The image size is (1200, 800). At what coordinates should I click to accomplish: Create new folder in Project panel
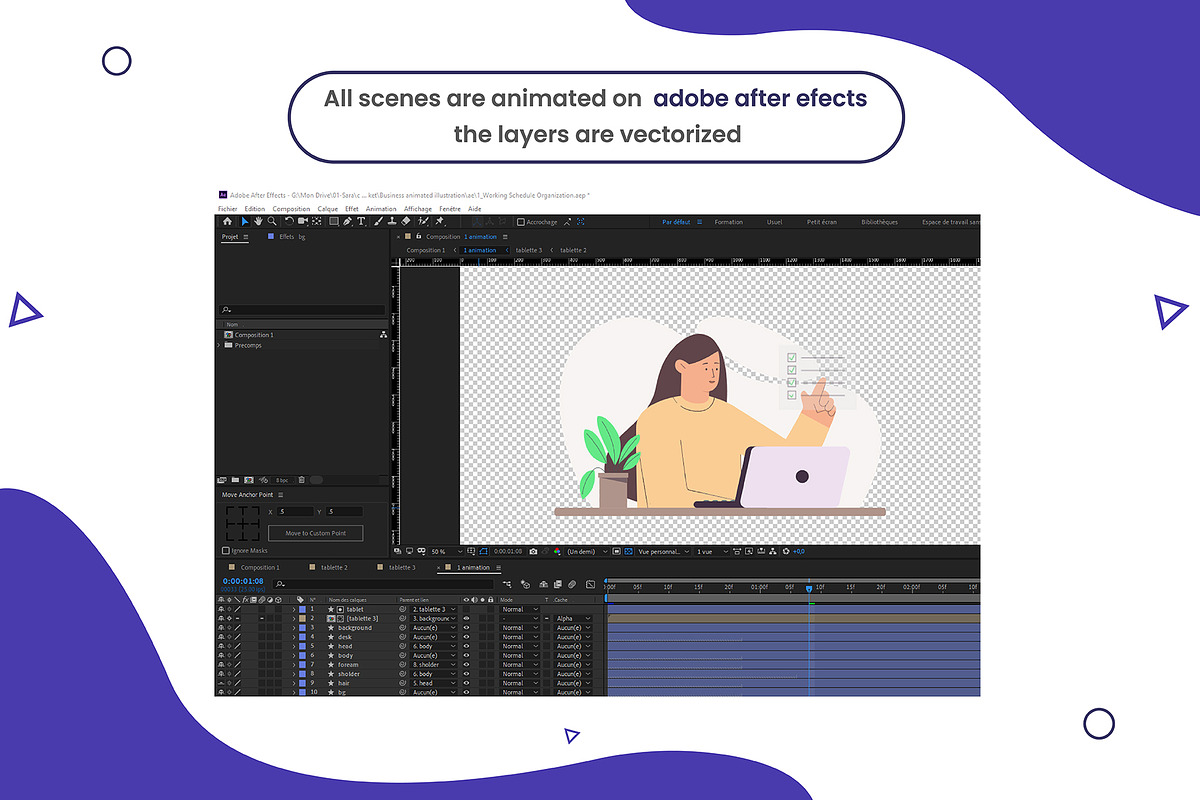pos(235,480)
